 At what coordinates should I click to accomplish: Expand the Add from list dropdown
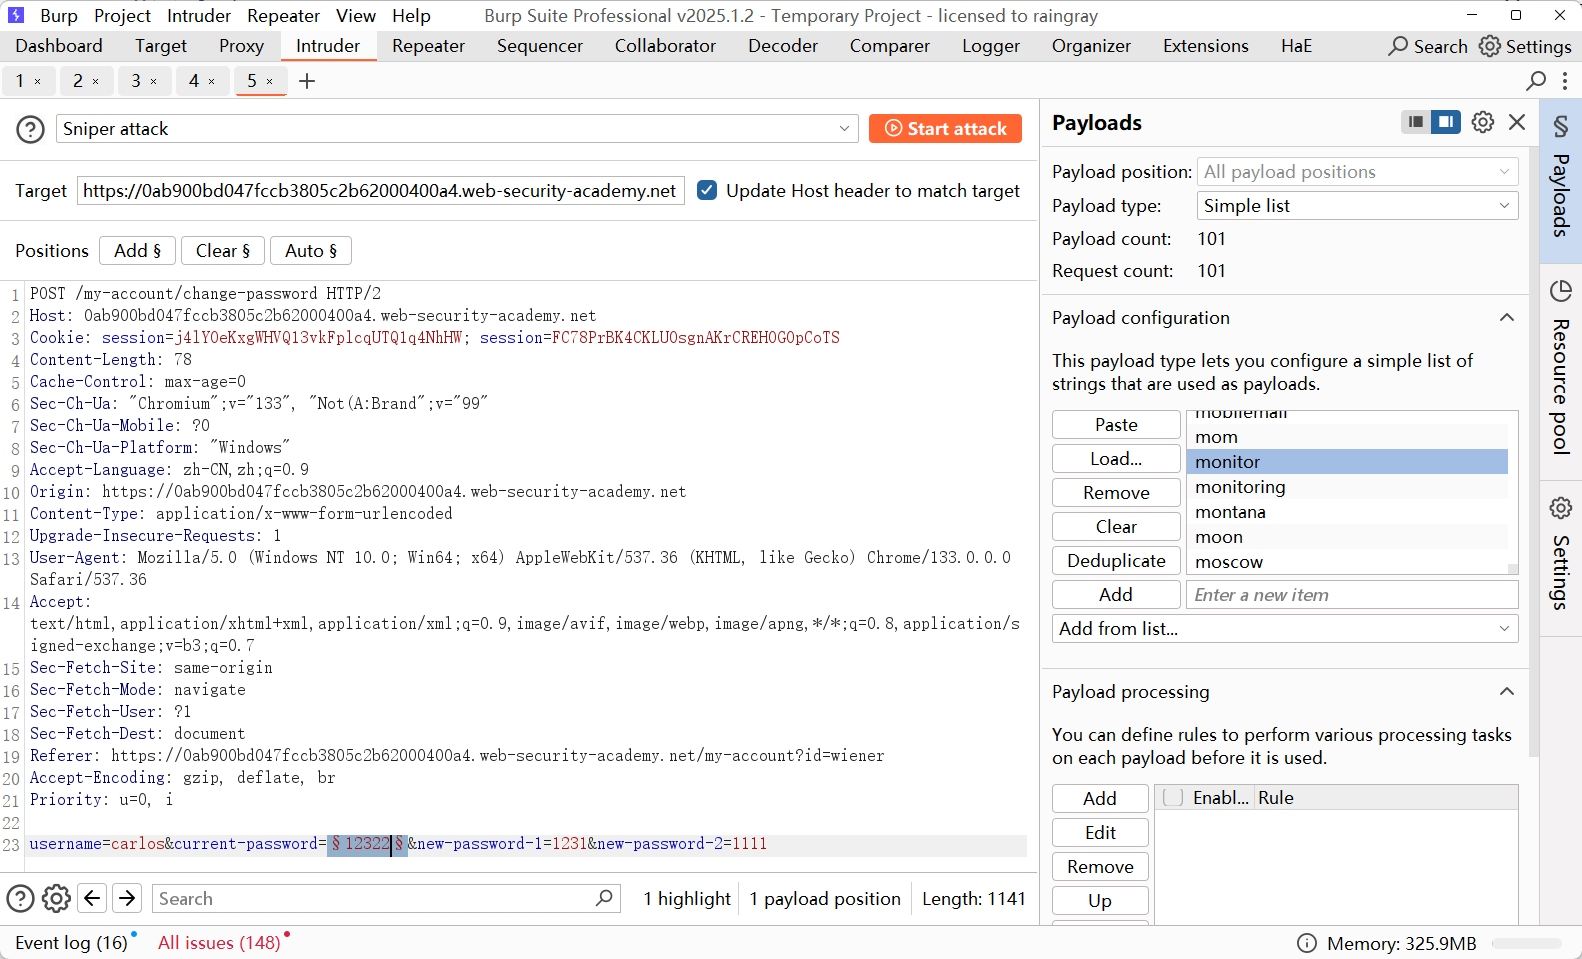[x=1284, y=629]
